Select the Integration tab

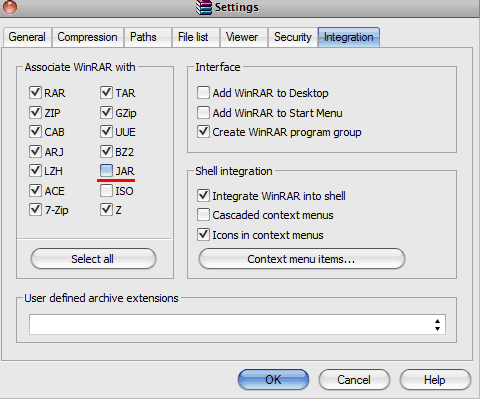click(349, 37)
